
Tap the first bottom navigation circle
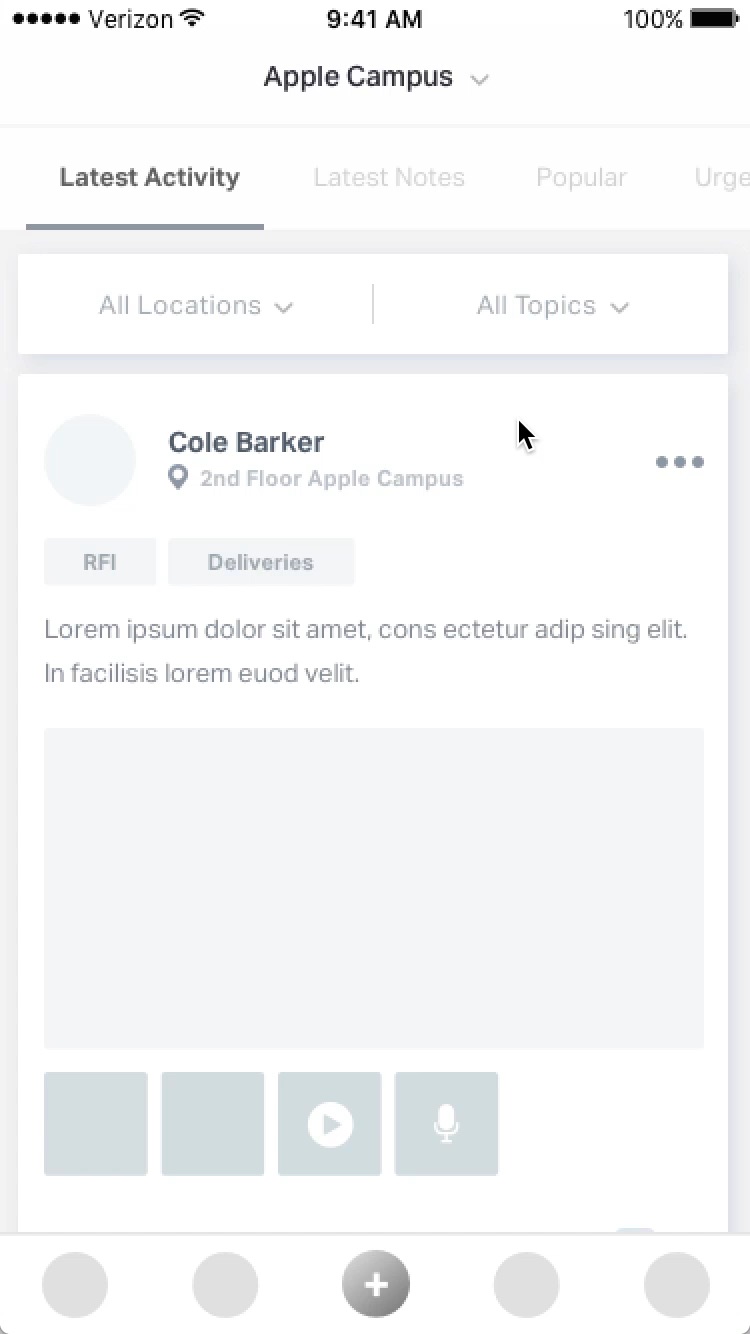pyautogui.click(x=75, y=1284)
